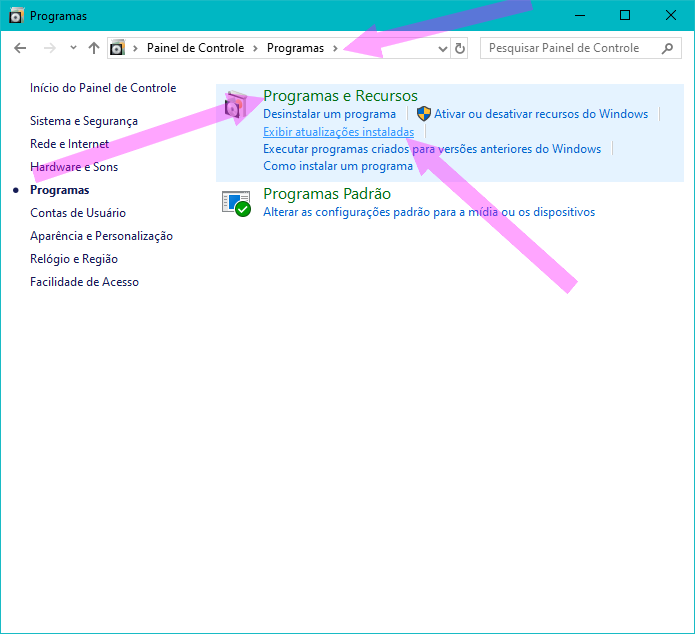
Task: Click Como instalar um programa
Action: [x=338, y=166]
